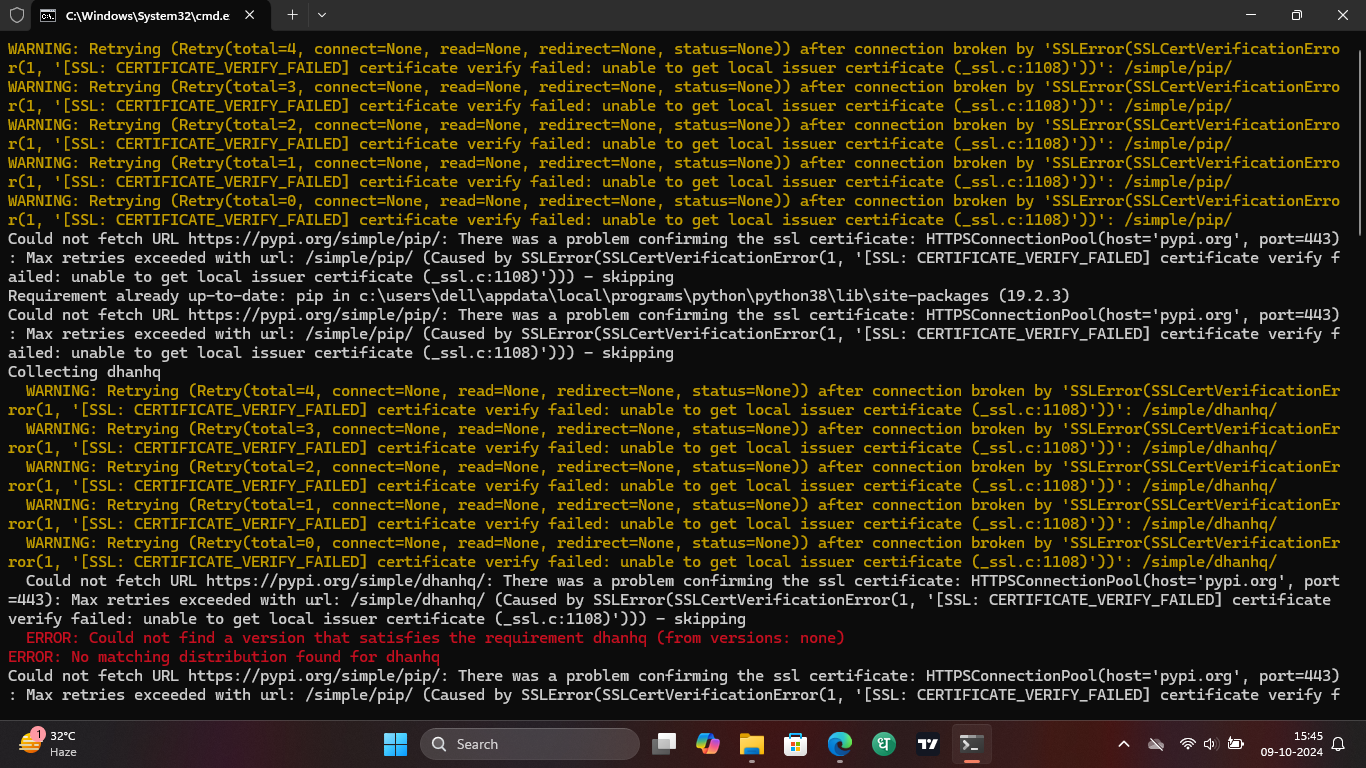Viewport: 1366px width, 768px height.
Task: Open the weather widget showing 32°C Haze
Action: 50,744
